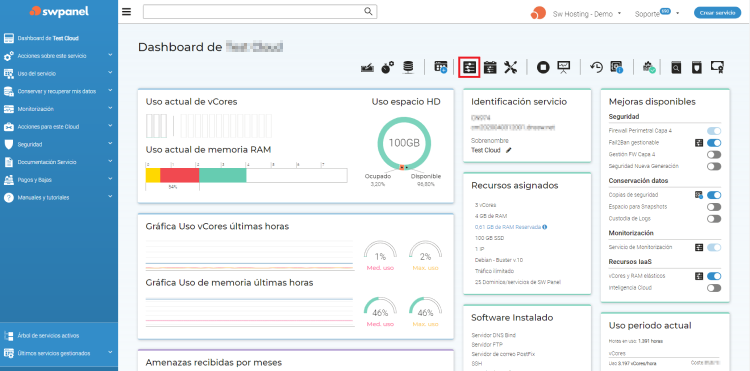This screenshot has height=371, width=750.
Task: Open Árbol de servicios activos
Action: (59, 336)
